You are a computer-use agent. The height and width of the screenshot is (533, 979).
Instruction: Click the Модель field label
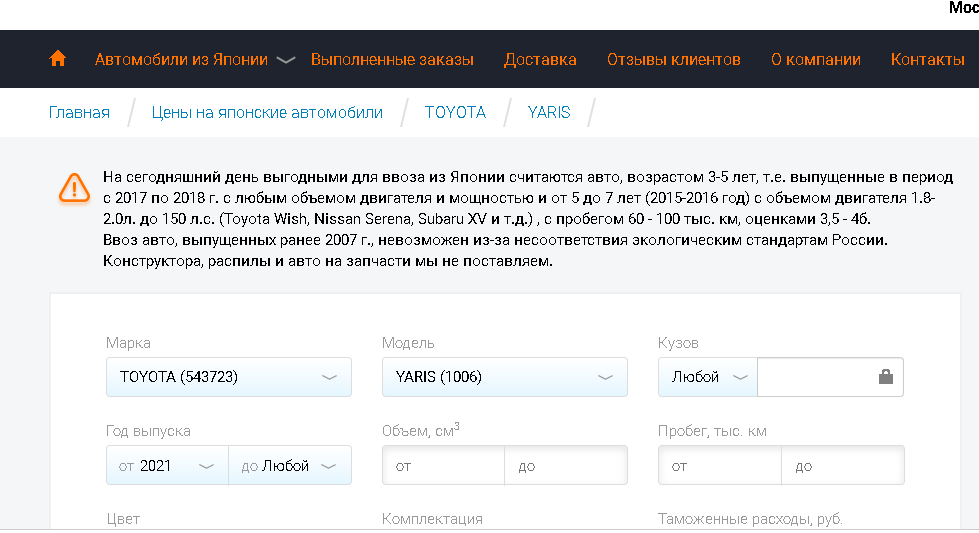pyautogui.click(x=408, y=343)
